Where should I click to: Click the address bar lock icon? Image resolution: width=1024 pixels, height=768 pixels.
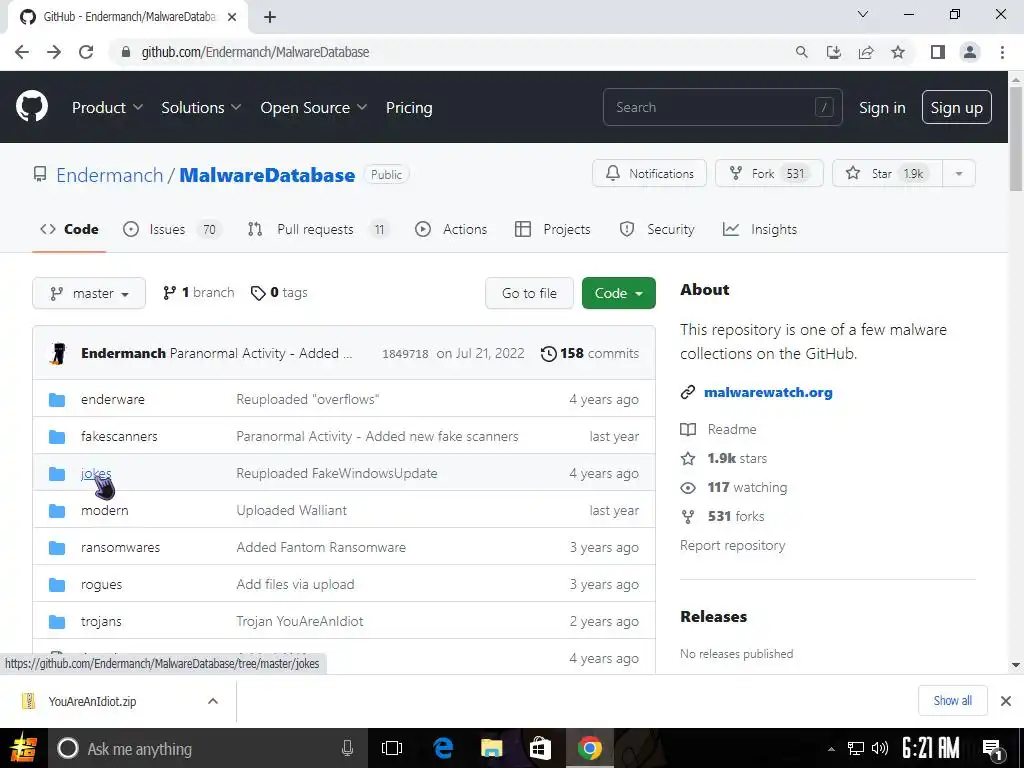click(x=126, y=52)
